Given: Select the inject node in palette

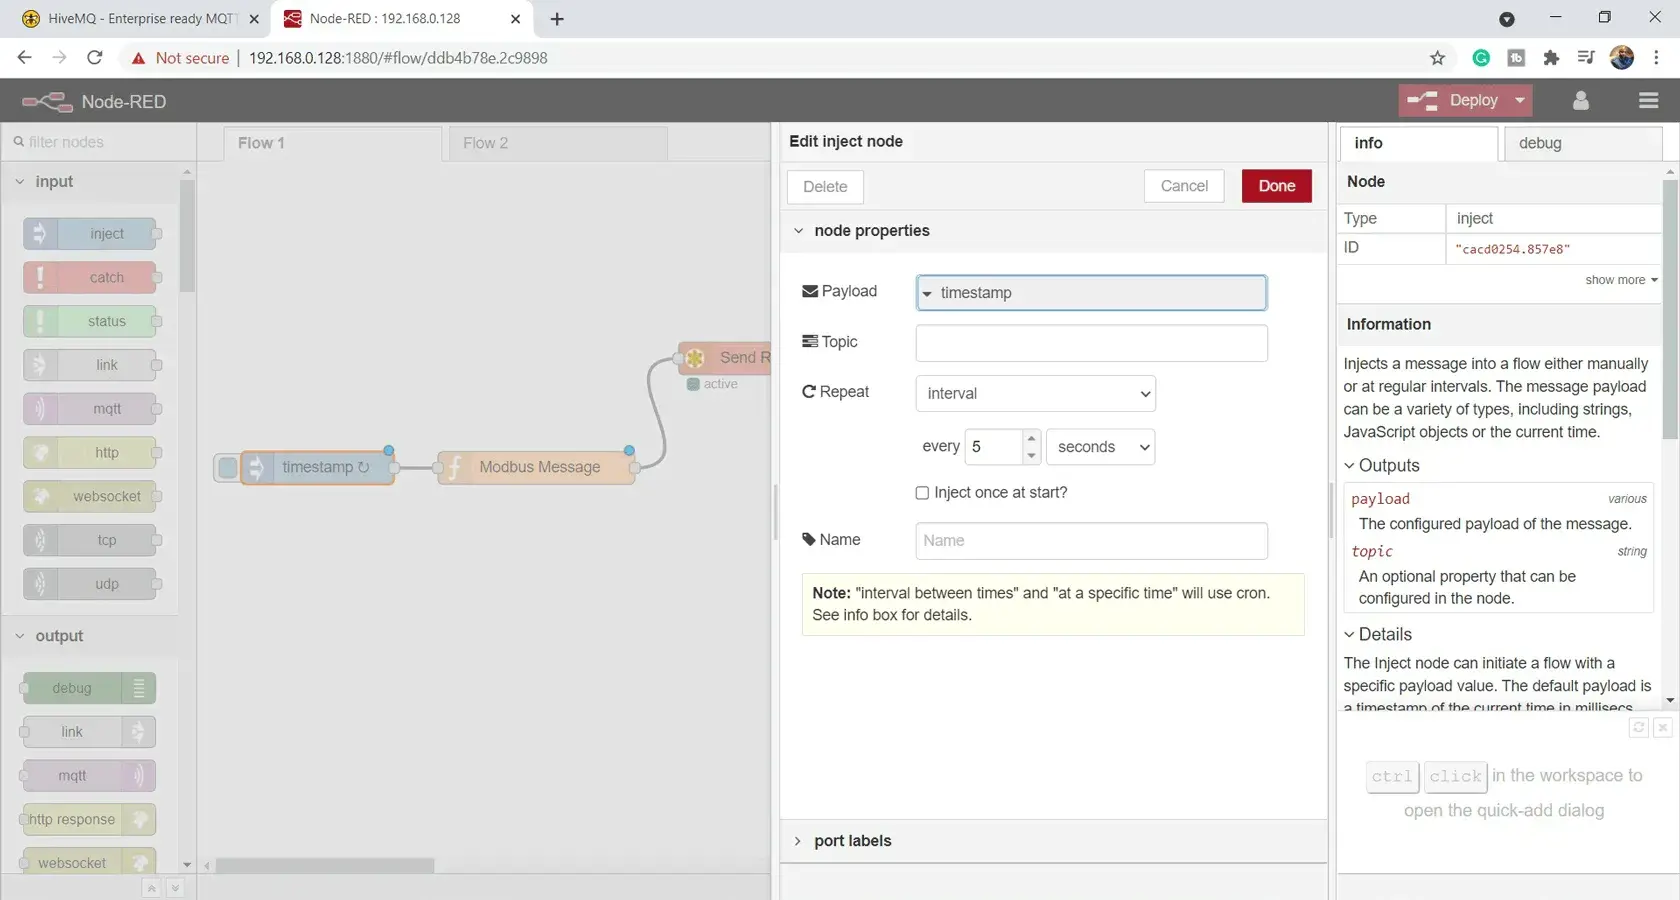Looking at the screenshot, I should (90, 234).
